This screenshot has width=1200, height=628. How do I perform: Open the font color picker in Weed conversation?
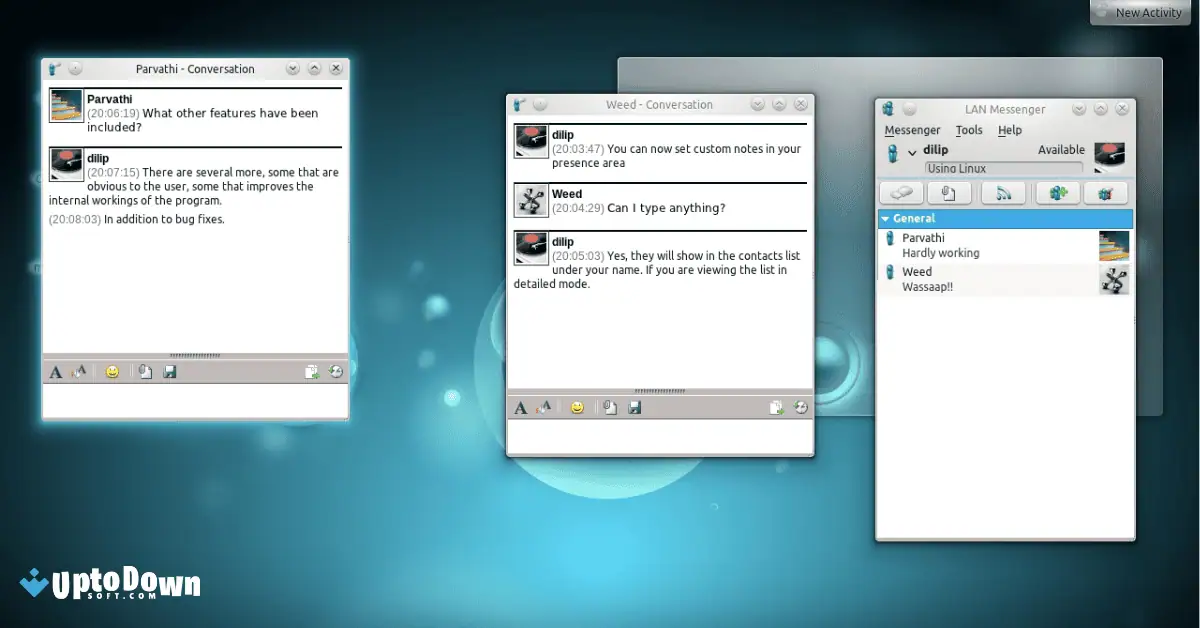tap(546, 407)
